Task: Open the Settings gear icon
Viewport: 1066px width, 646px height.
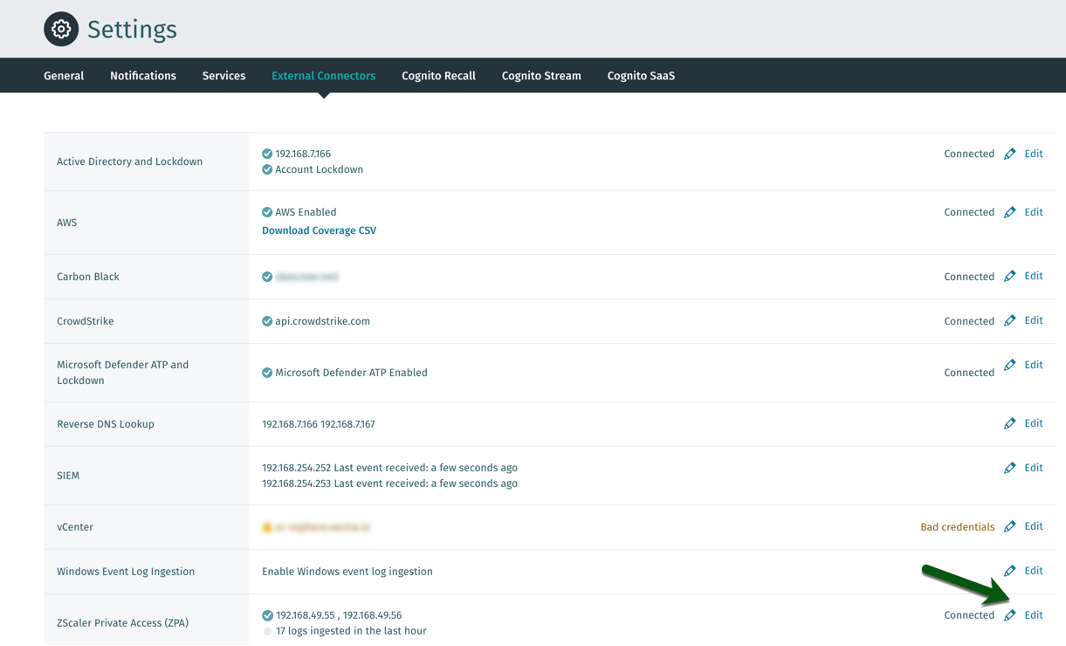Action: pos(61,29)
